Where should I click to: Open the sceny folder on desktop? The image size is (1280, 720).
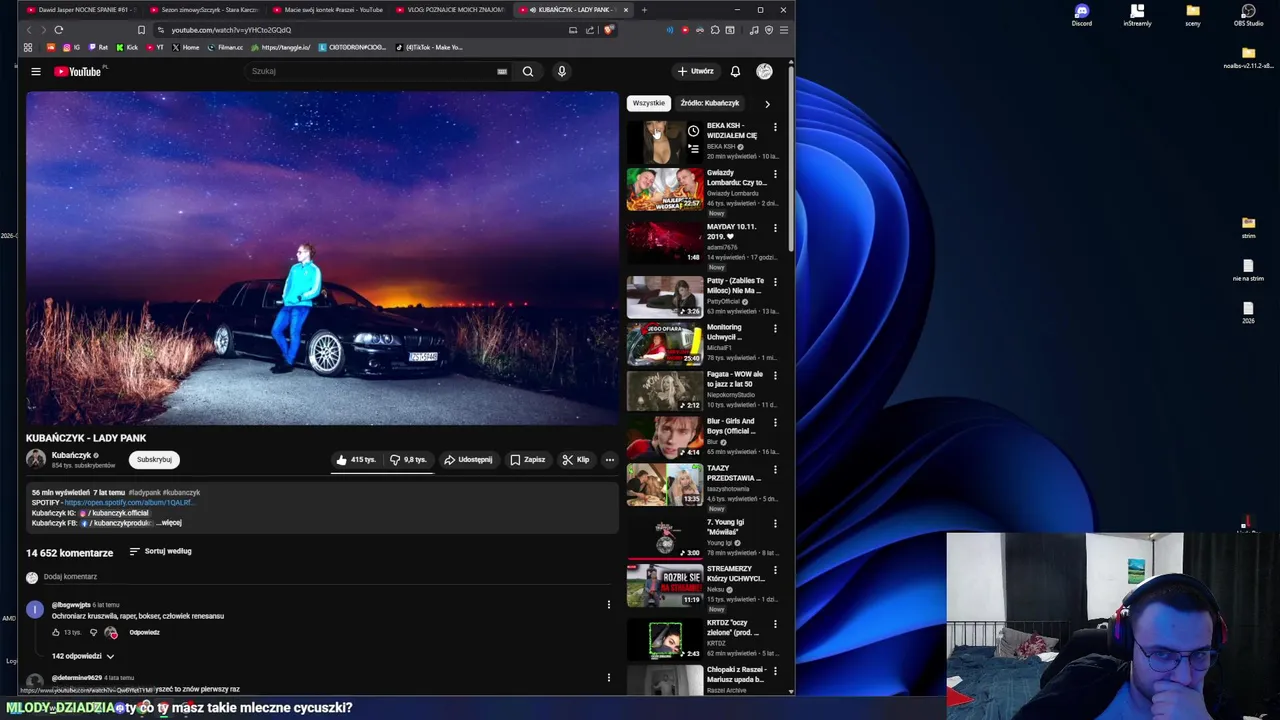[x=1193, y=15]
